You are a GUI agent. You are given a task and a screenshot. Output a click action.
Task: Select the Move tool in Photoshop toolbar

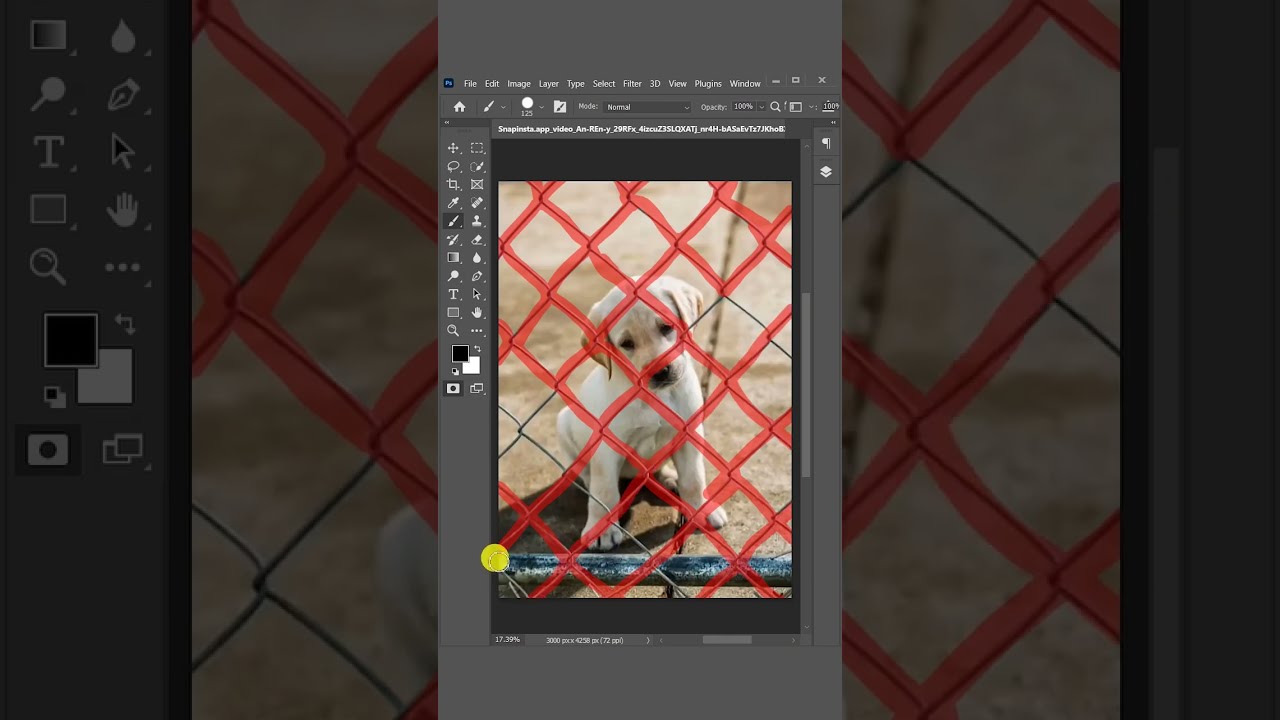(453, 148)
